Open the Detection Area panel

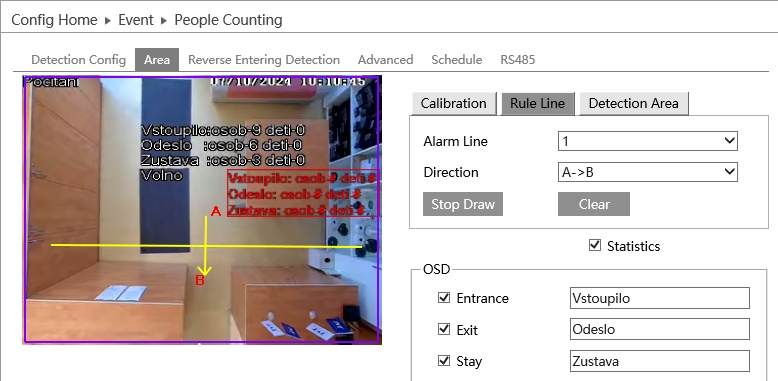point(634,104)
